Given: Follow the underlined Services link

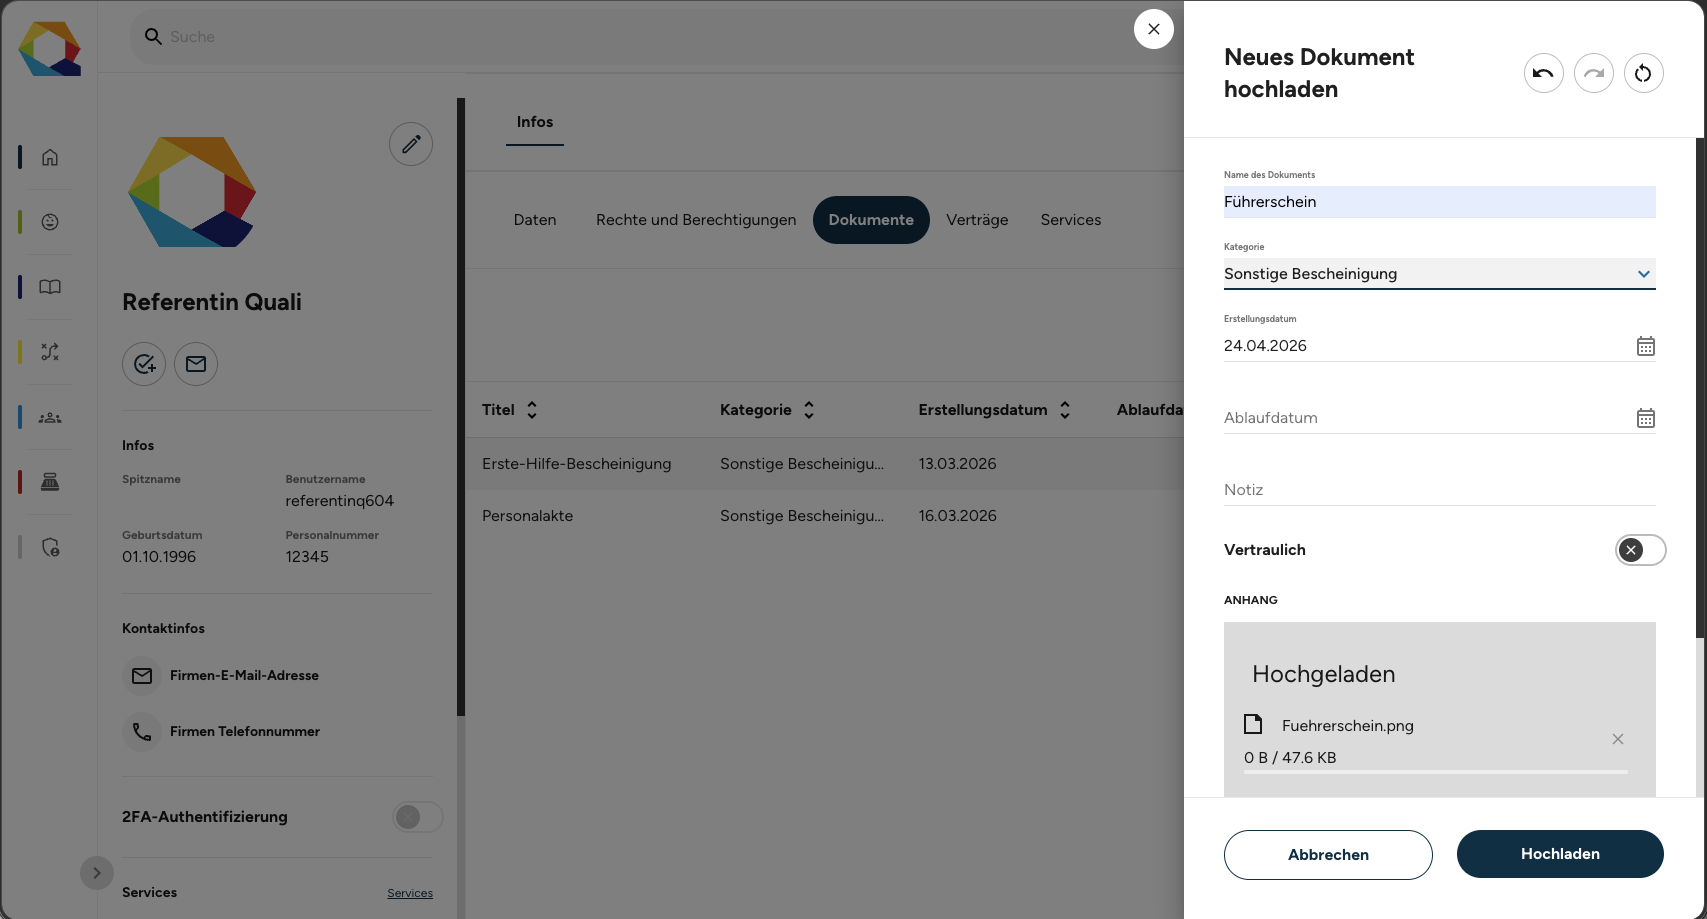Looking at the screenshot, I should [410, 893].
